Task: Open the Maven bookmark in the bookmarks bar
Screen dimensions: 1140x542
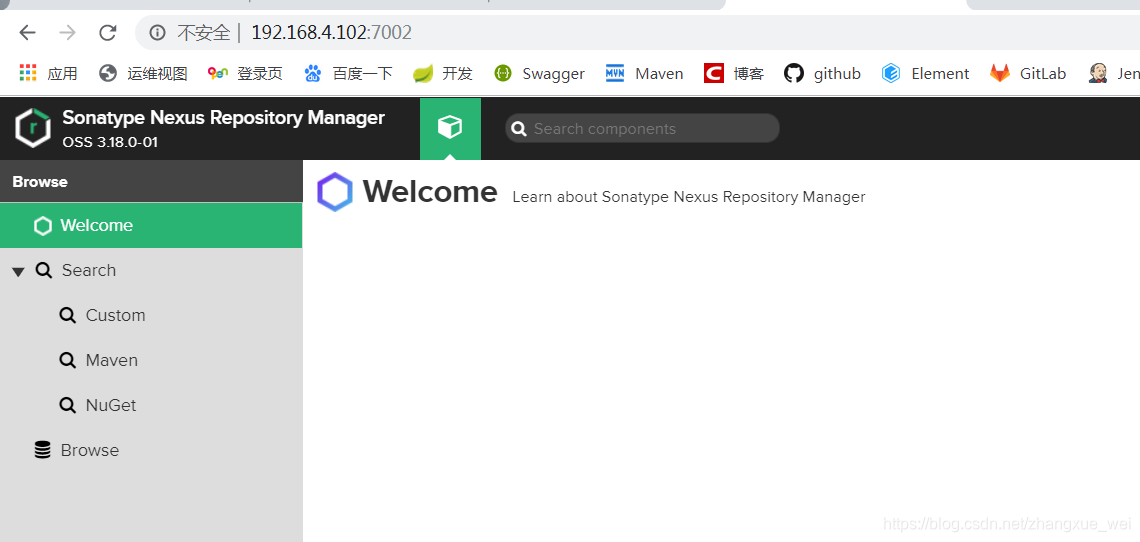Action: point(644,73)
